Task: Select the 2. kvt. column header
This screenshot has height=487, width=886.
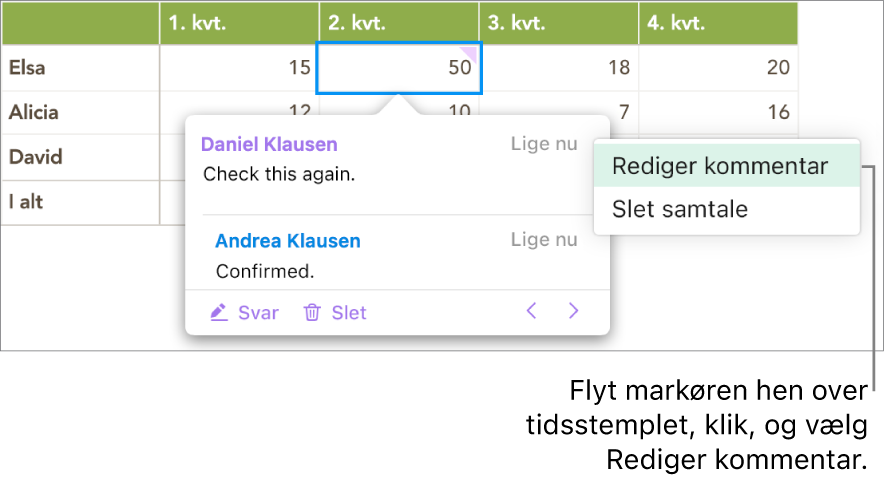Action: (x=399, y=23)
